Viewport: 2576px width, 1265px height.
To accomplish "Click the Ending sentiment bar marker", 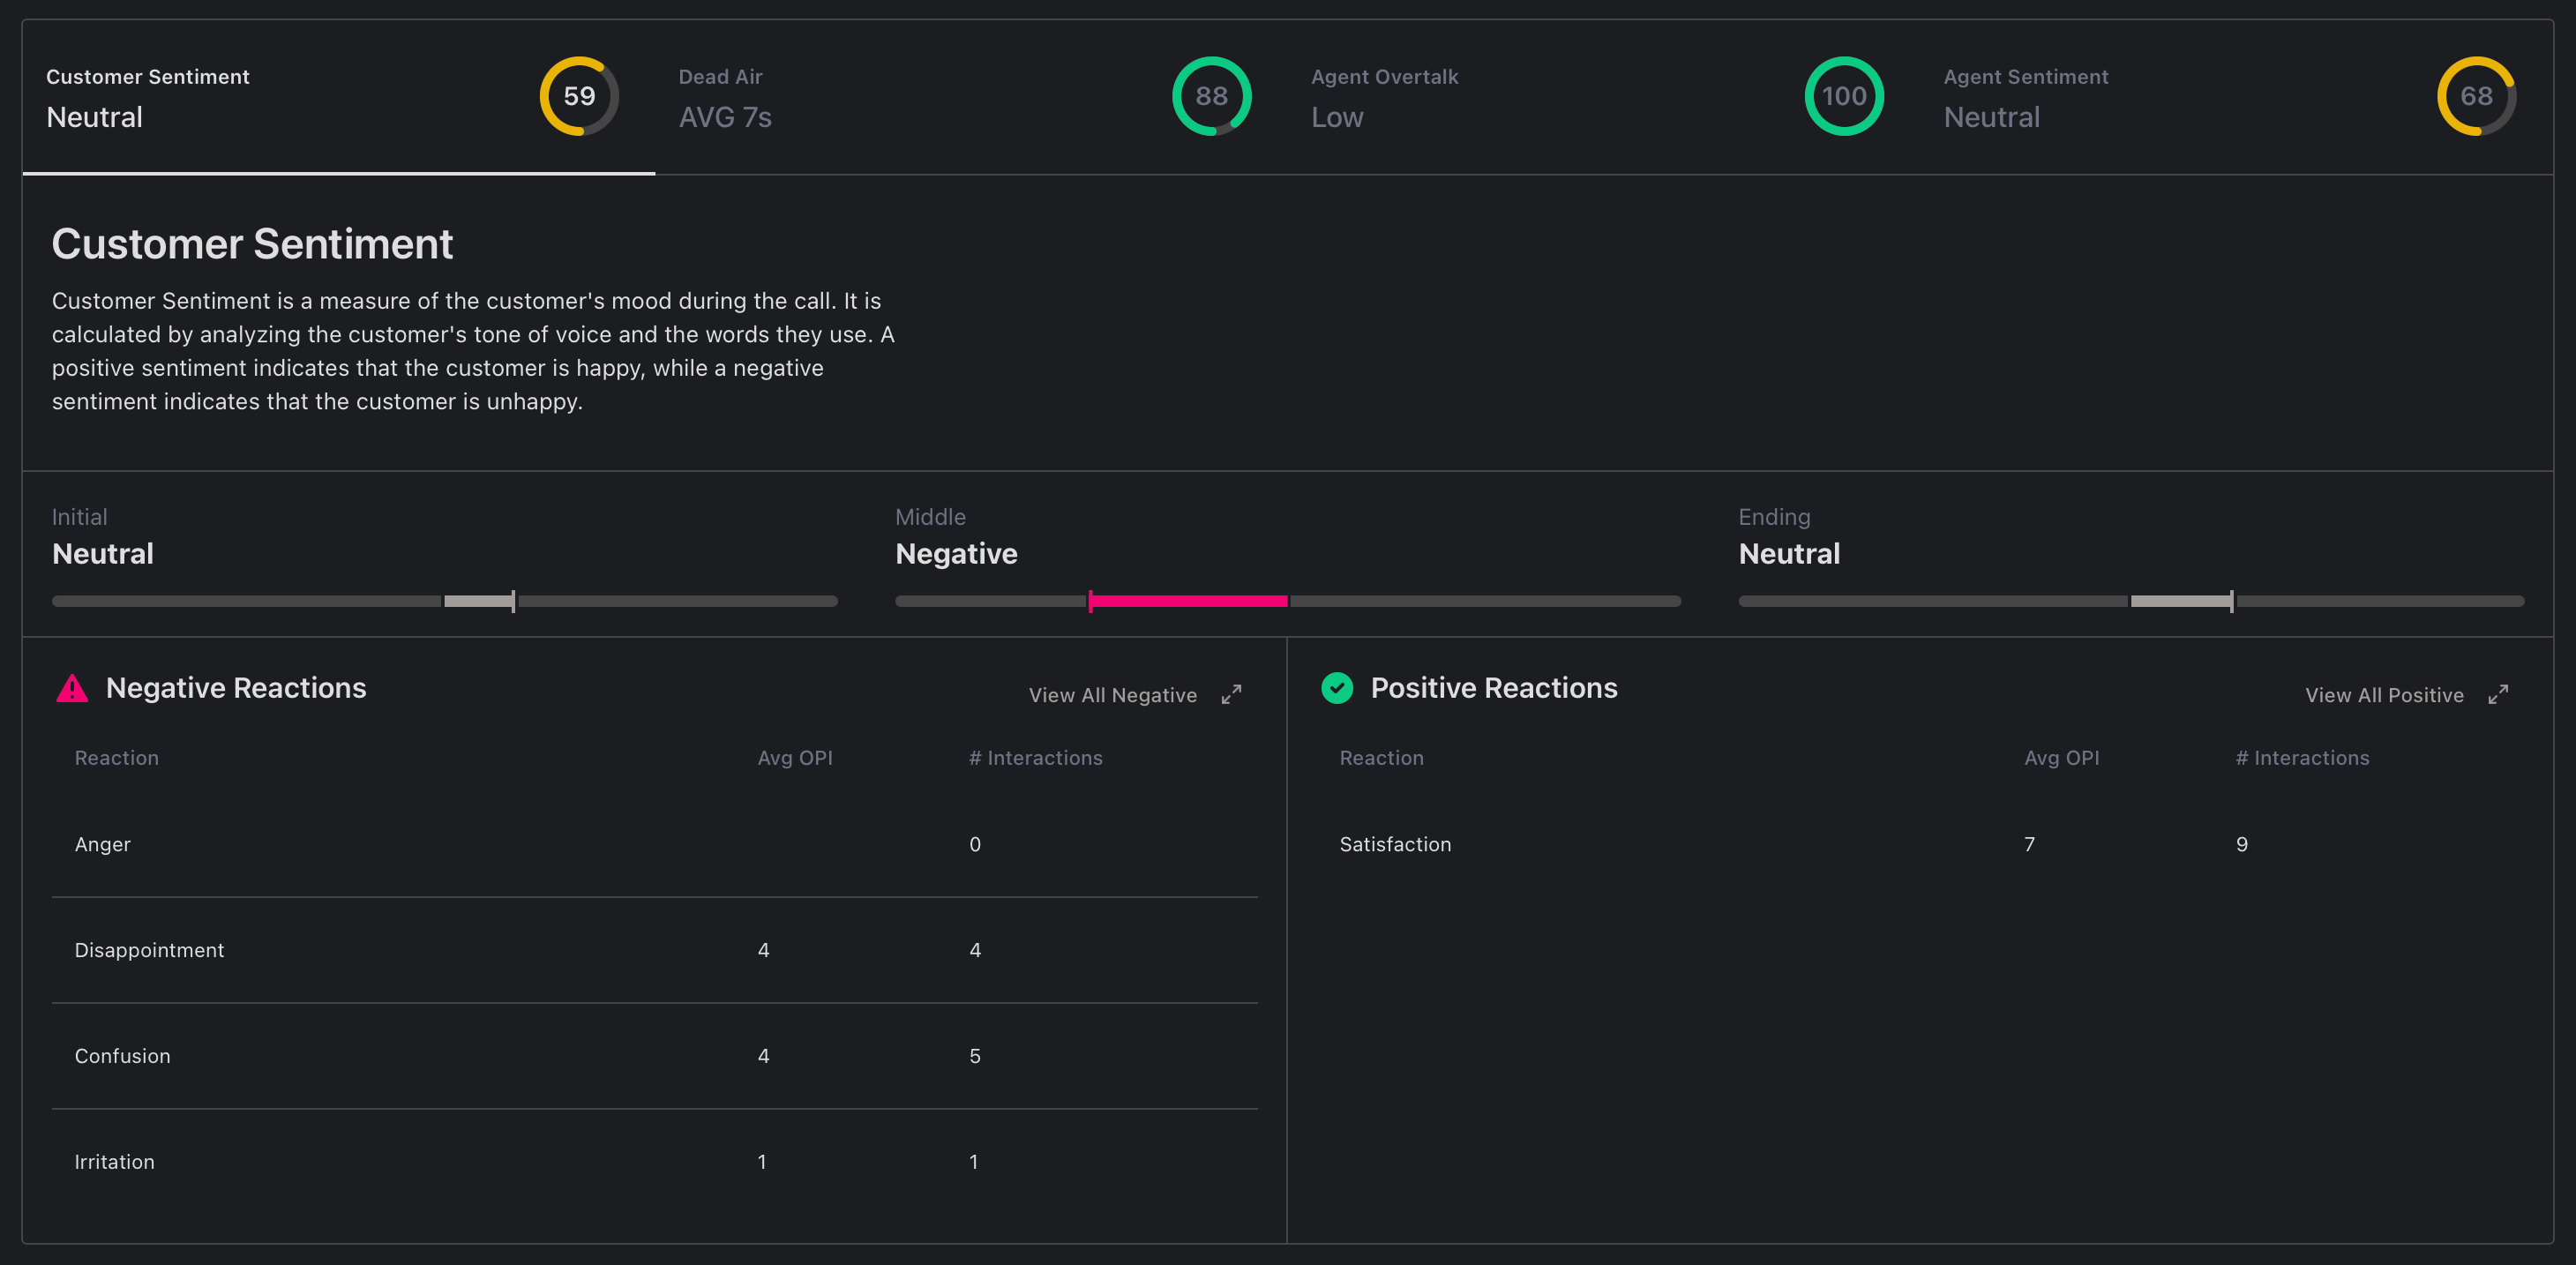I will [x=2231, y=601].
